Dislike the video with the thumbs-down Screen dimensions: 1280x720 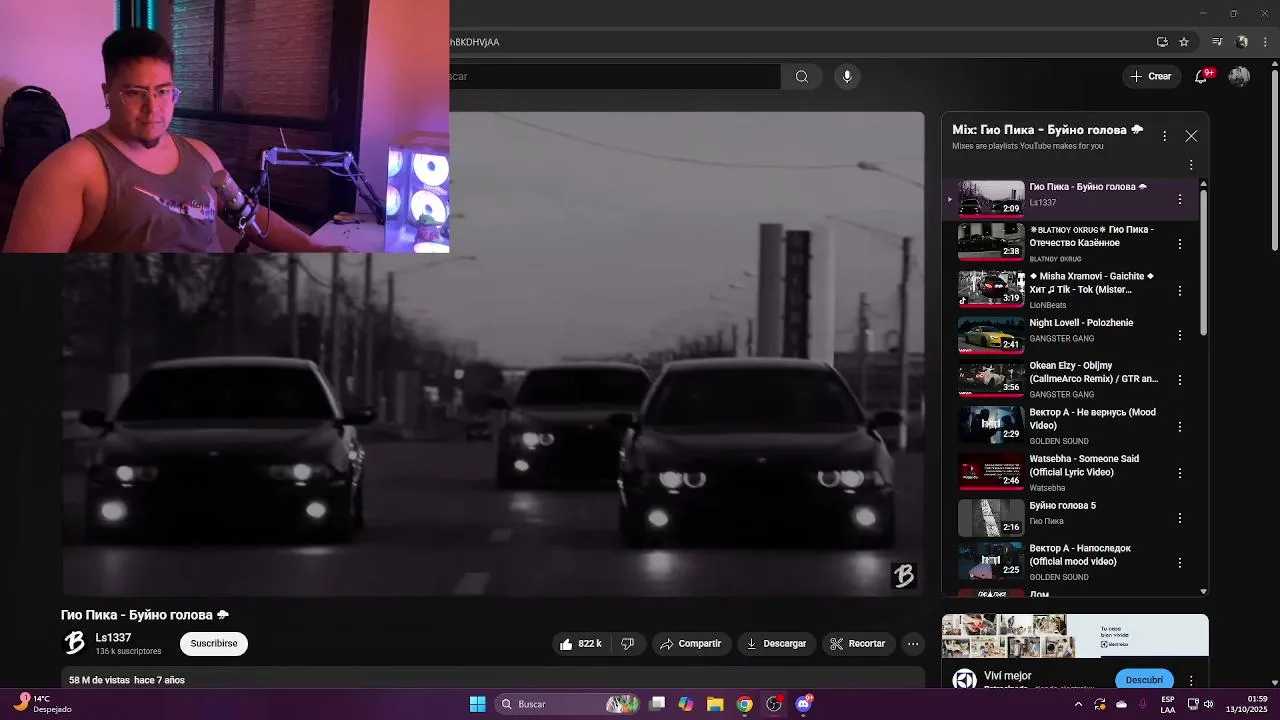628,644
